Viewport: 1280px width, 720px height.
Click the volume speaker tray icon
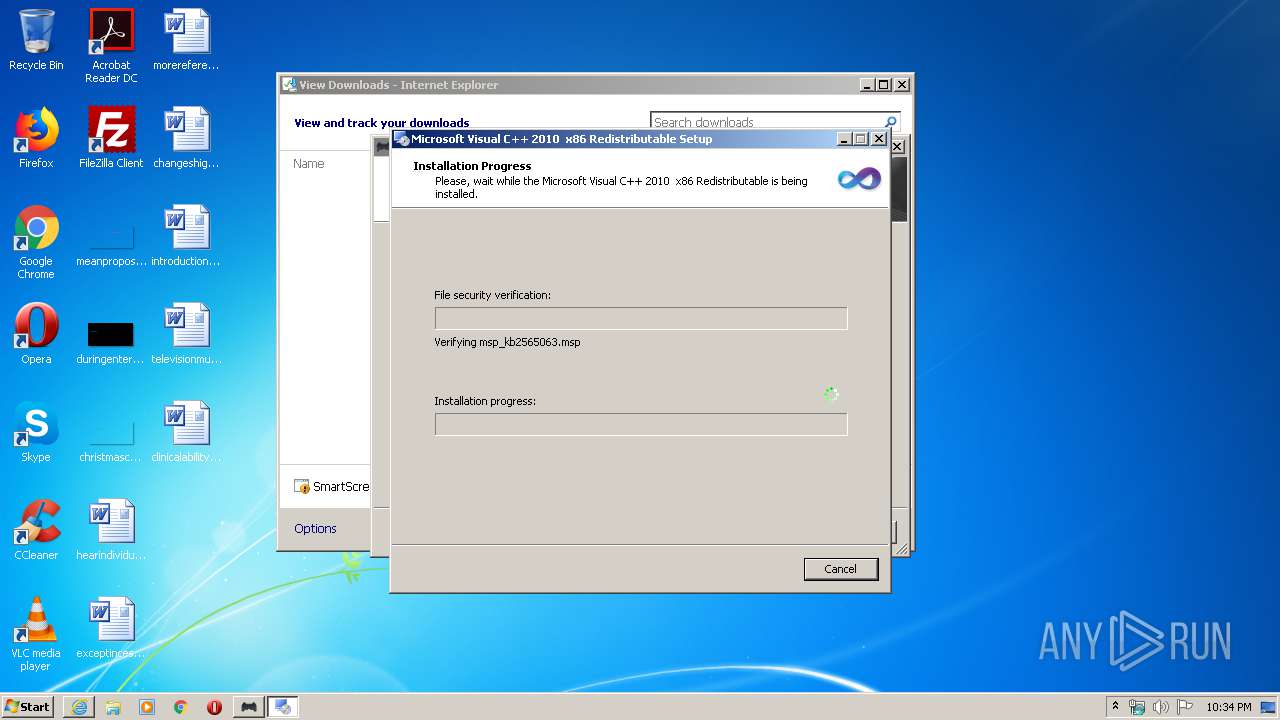pyautogui.click(x=1161, y=707)
